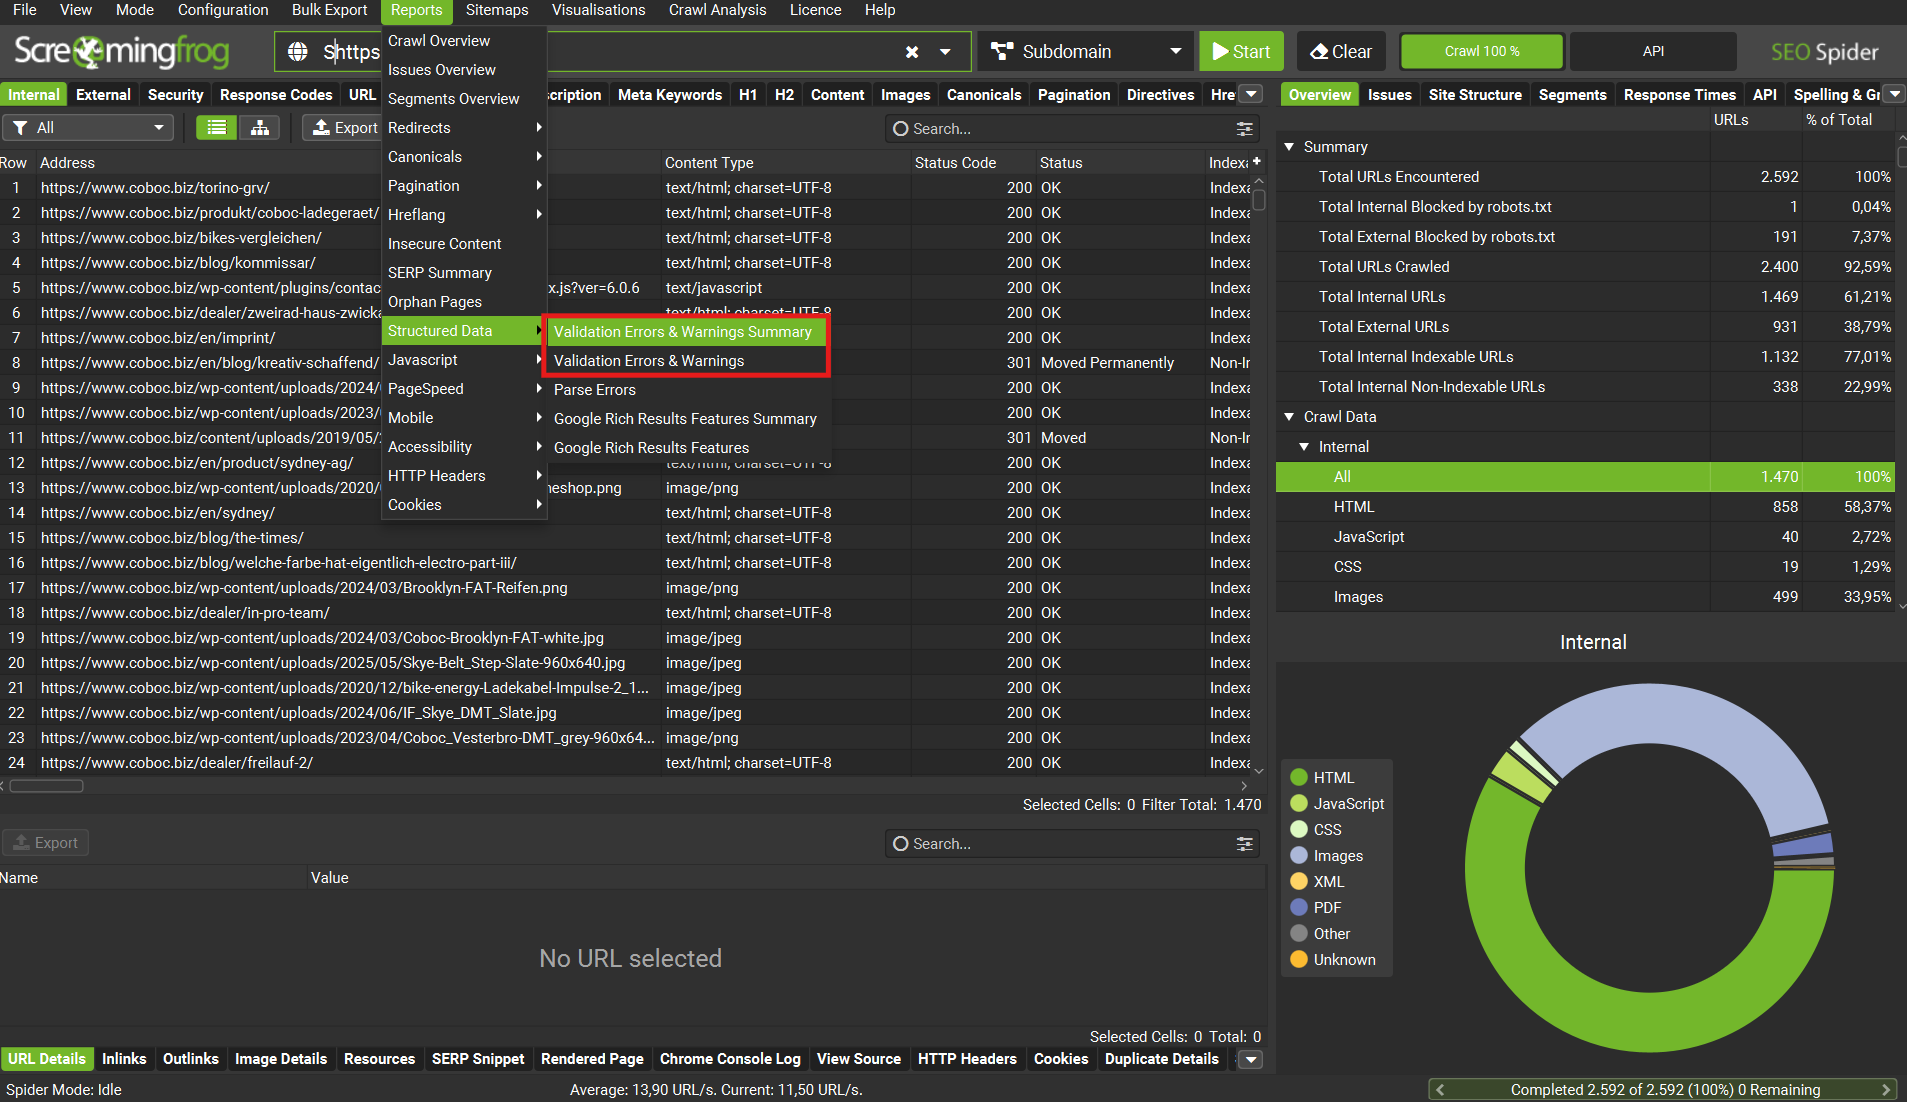The width and height of the screenshot is (1907, 1102).
Task: Go to next crawl status arrow
Action: coord(1886,1090)
